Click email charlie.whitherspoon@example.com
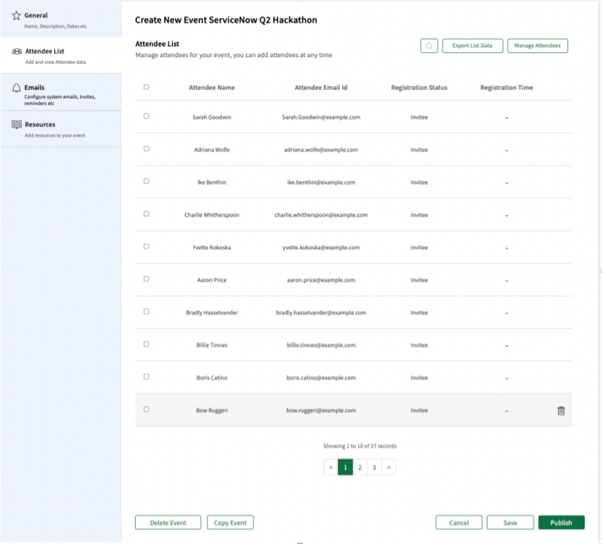602x544 pixels. click(321, 215)
